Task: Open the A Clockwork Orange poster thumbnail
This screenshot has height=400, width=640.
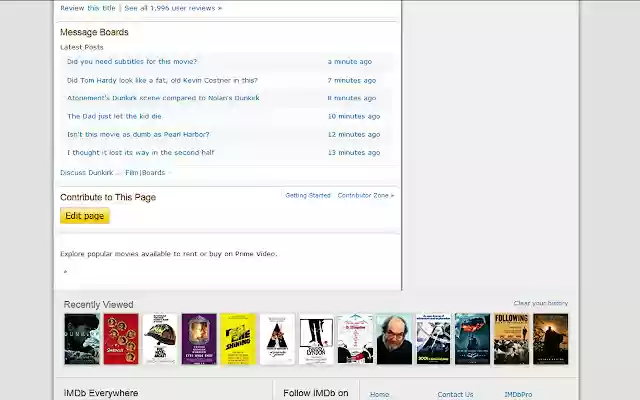Action: 277,339
